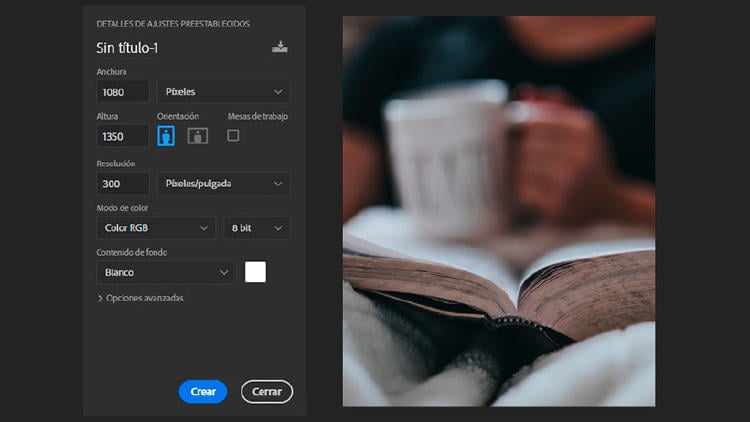The height and width of the screenshot is (422, 750).
Task: Select the landscape orientation icon
Action: (197, 135)
